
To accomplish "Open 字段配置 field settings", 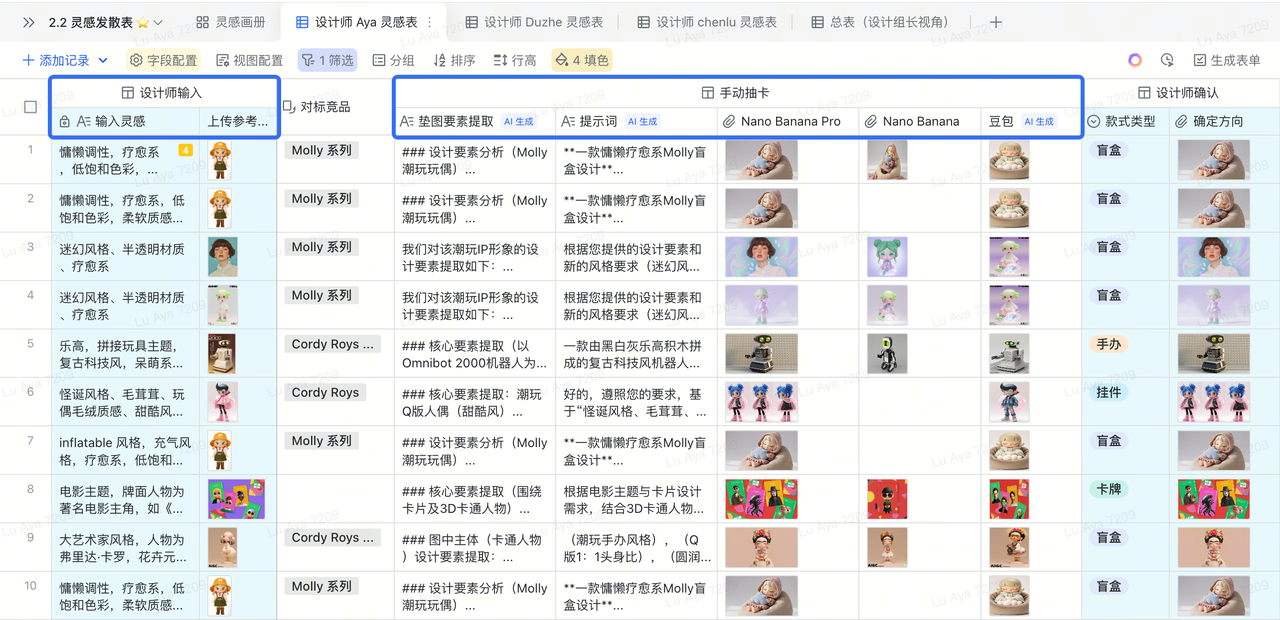I will pos(163,60).
